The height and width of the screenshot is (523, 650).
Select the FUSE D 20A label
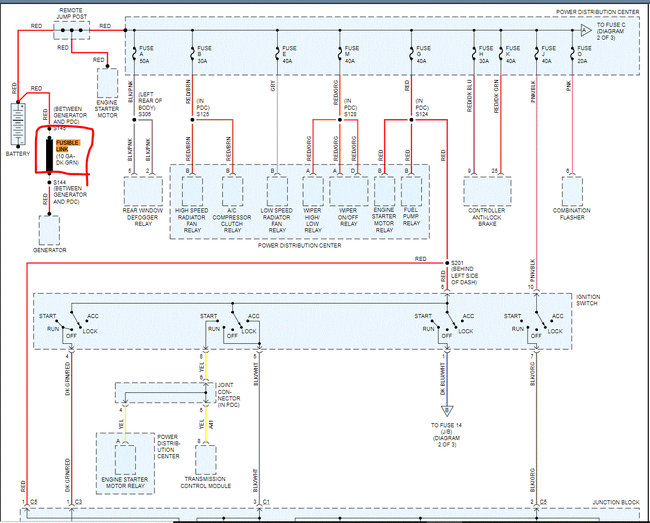click(x=584, y=54)
